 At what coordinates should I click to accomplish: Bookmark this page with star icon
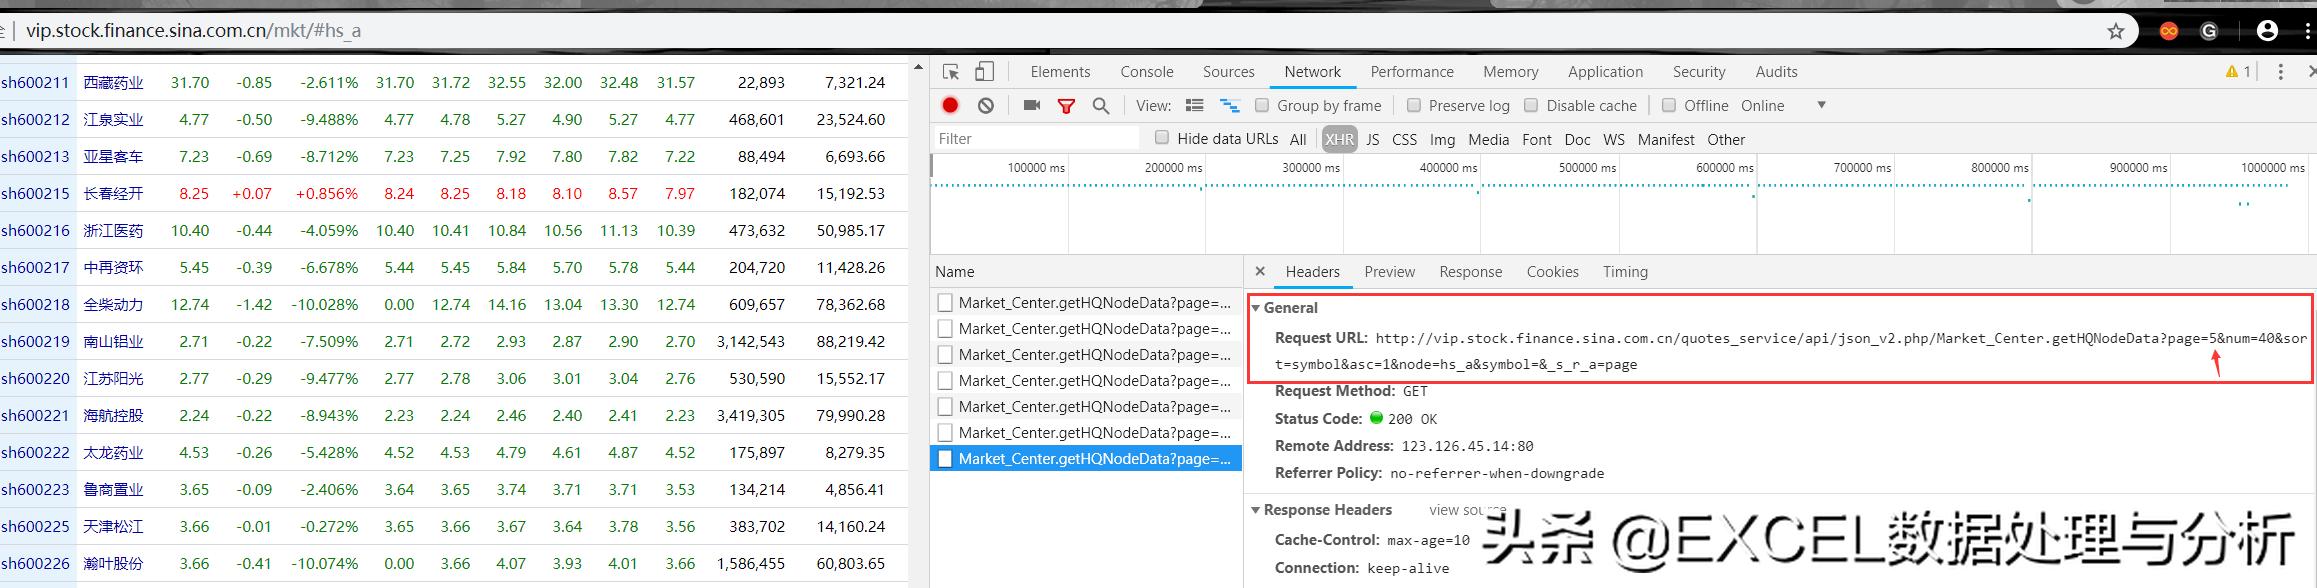coord(2115,31)
